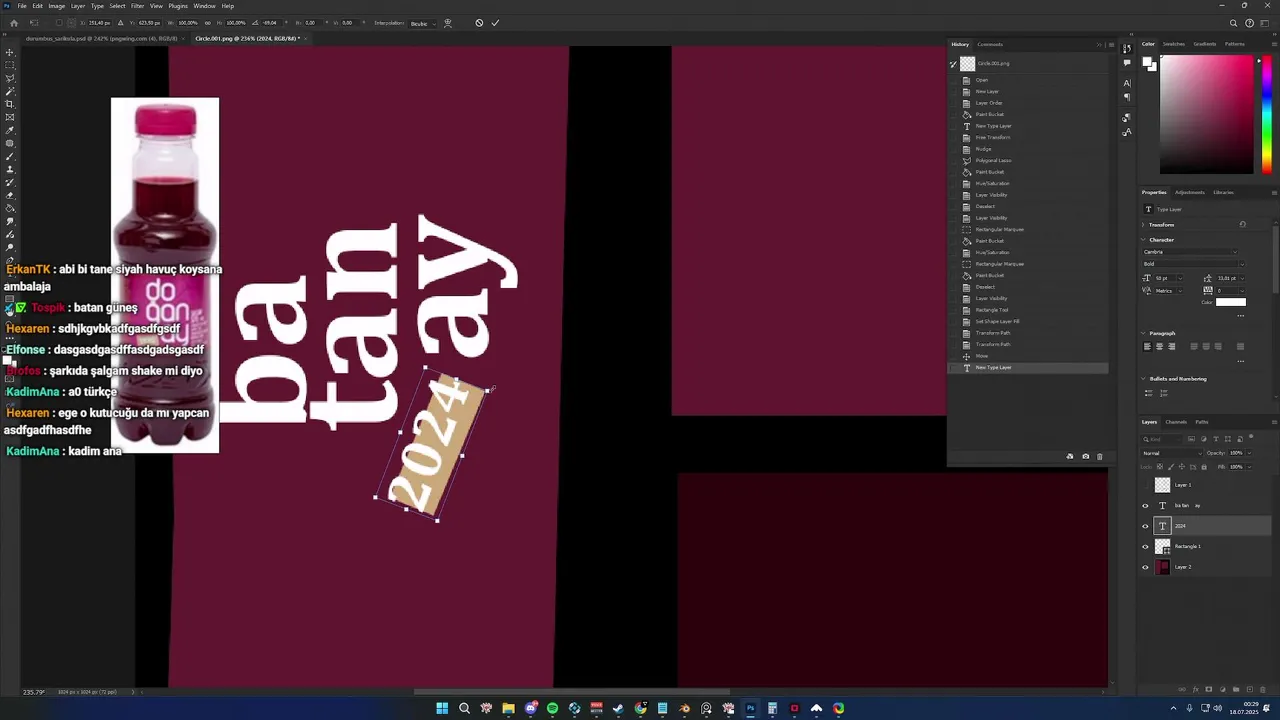Collapse the Character section

[x=1143, y=240]
